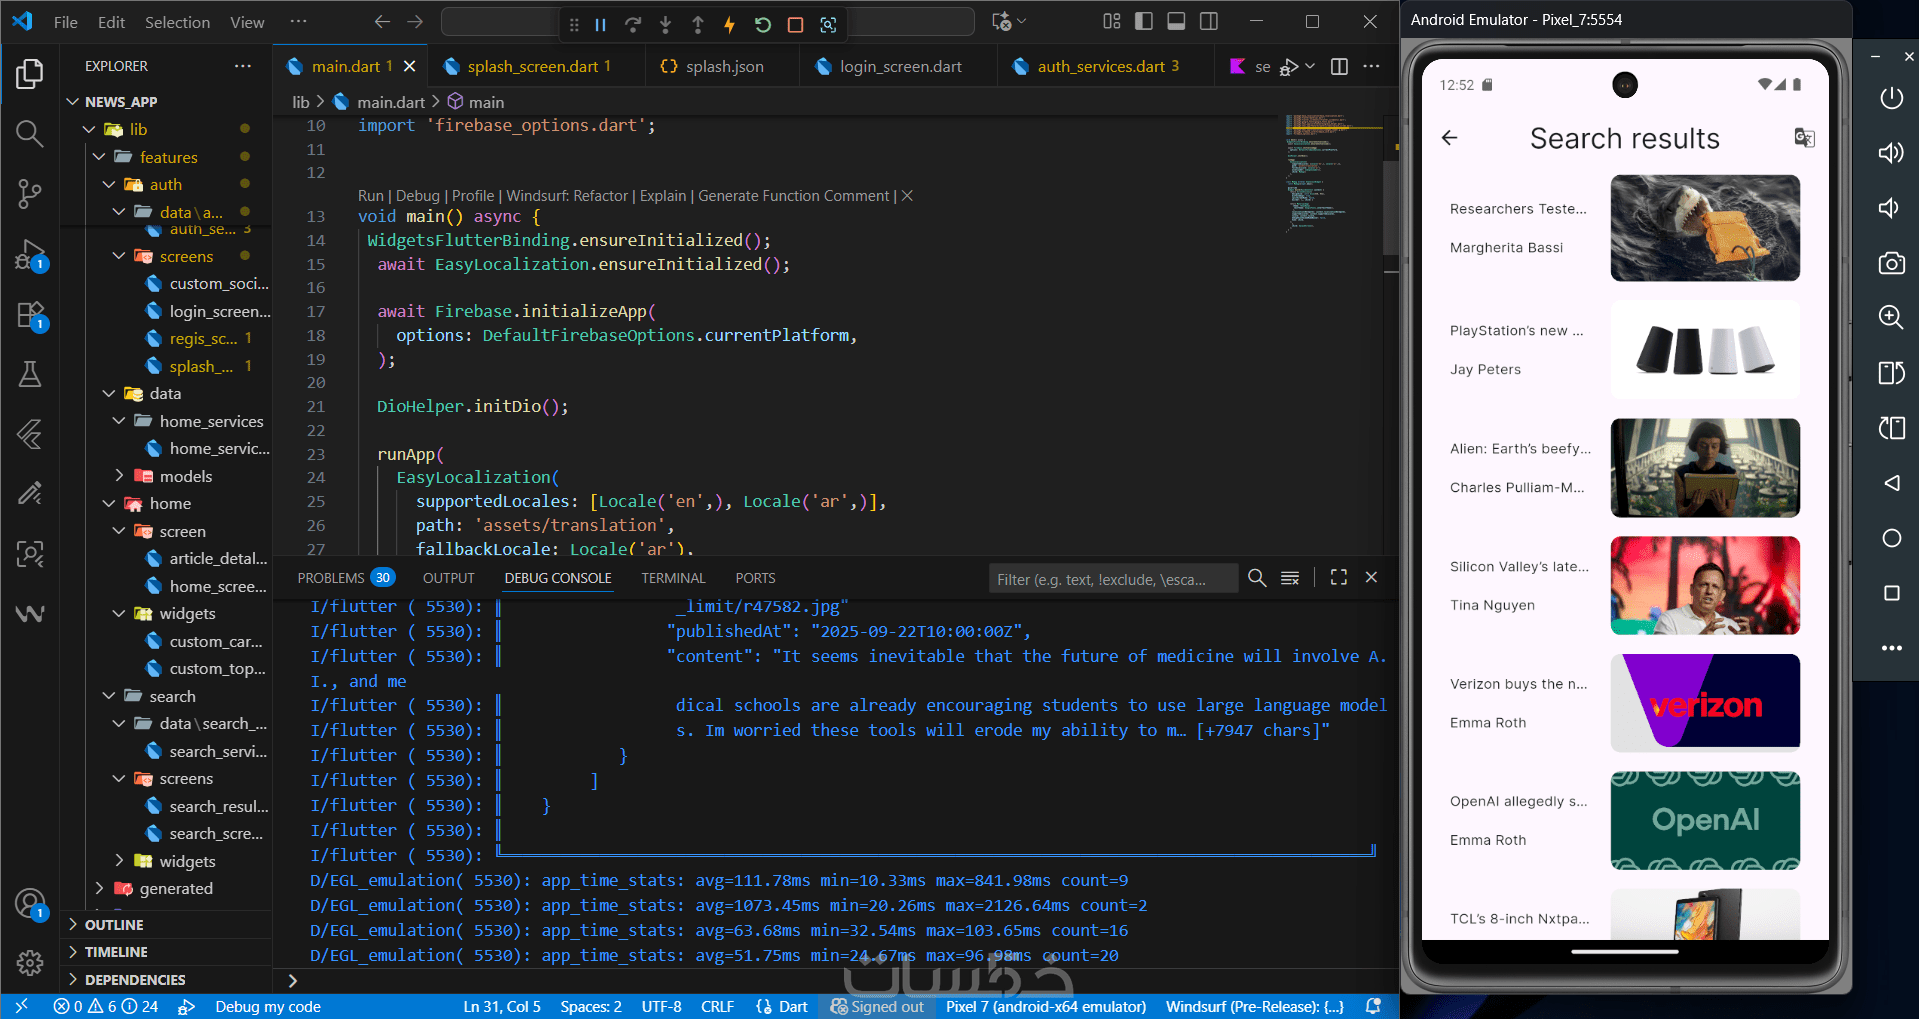Trigger Flutter Hot Reload lightning icon
The height and width of the screenshot is (1019, 1919).
[x=730, y=25]
